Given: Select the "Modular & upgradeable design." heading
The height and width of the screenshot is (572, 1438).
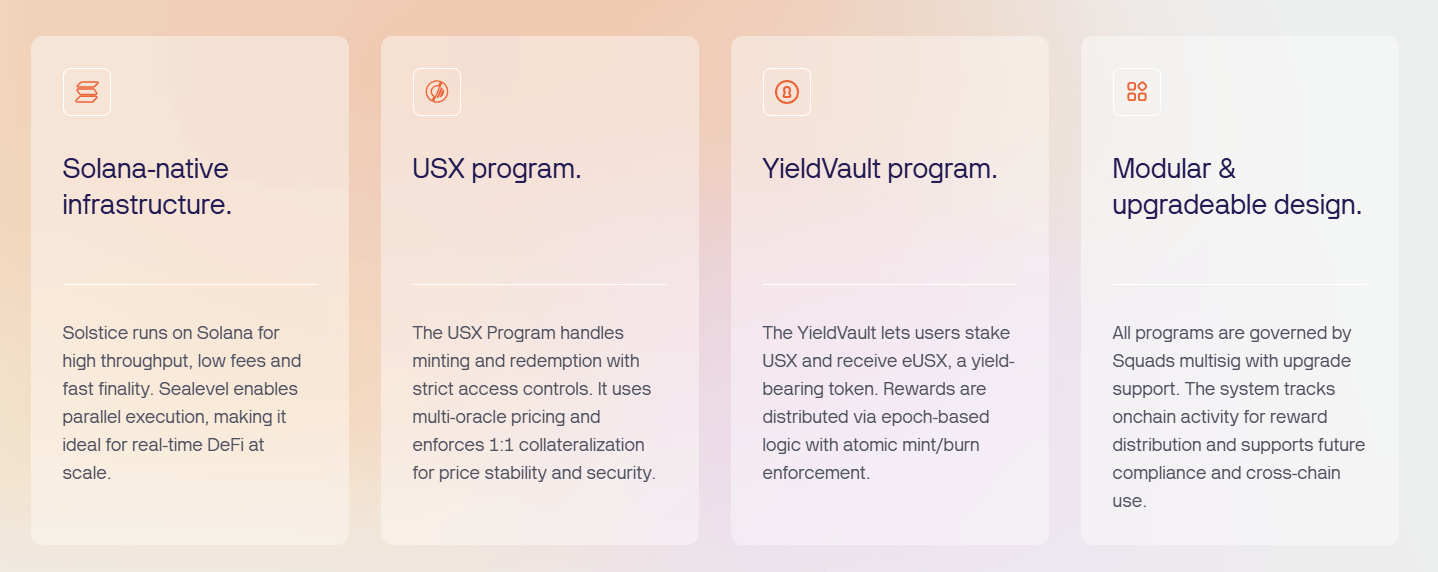Looking at the screenshot, I should pyautogui.click(x=1236, y=187).
